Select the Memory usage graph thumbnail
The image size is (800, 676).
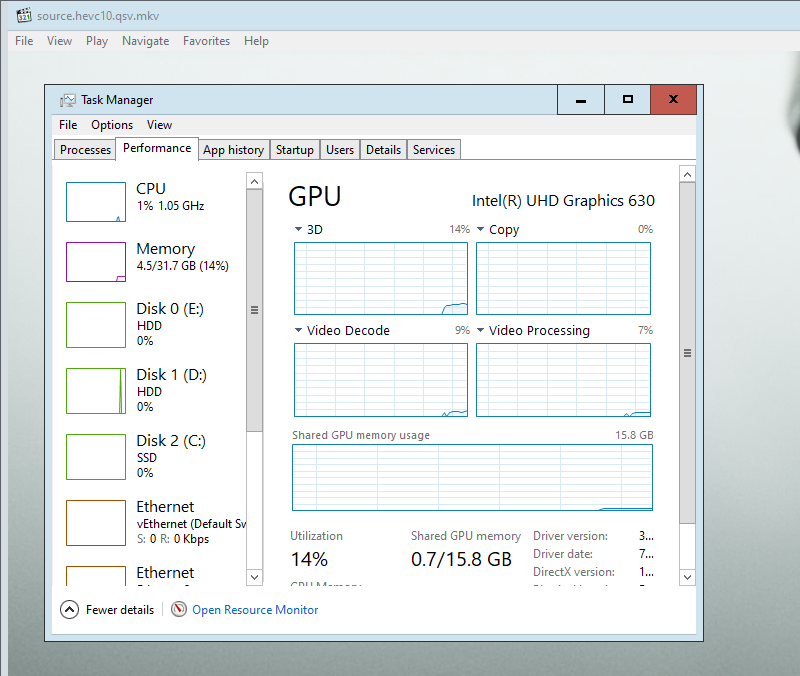(96, 262)
